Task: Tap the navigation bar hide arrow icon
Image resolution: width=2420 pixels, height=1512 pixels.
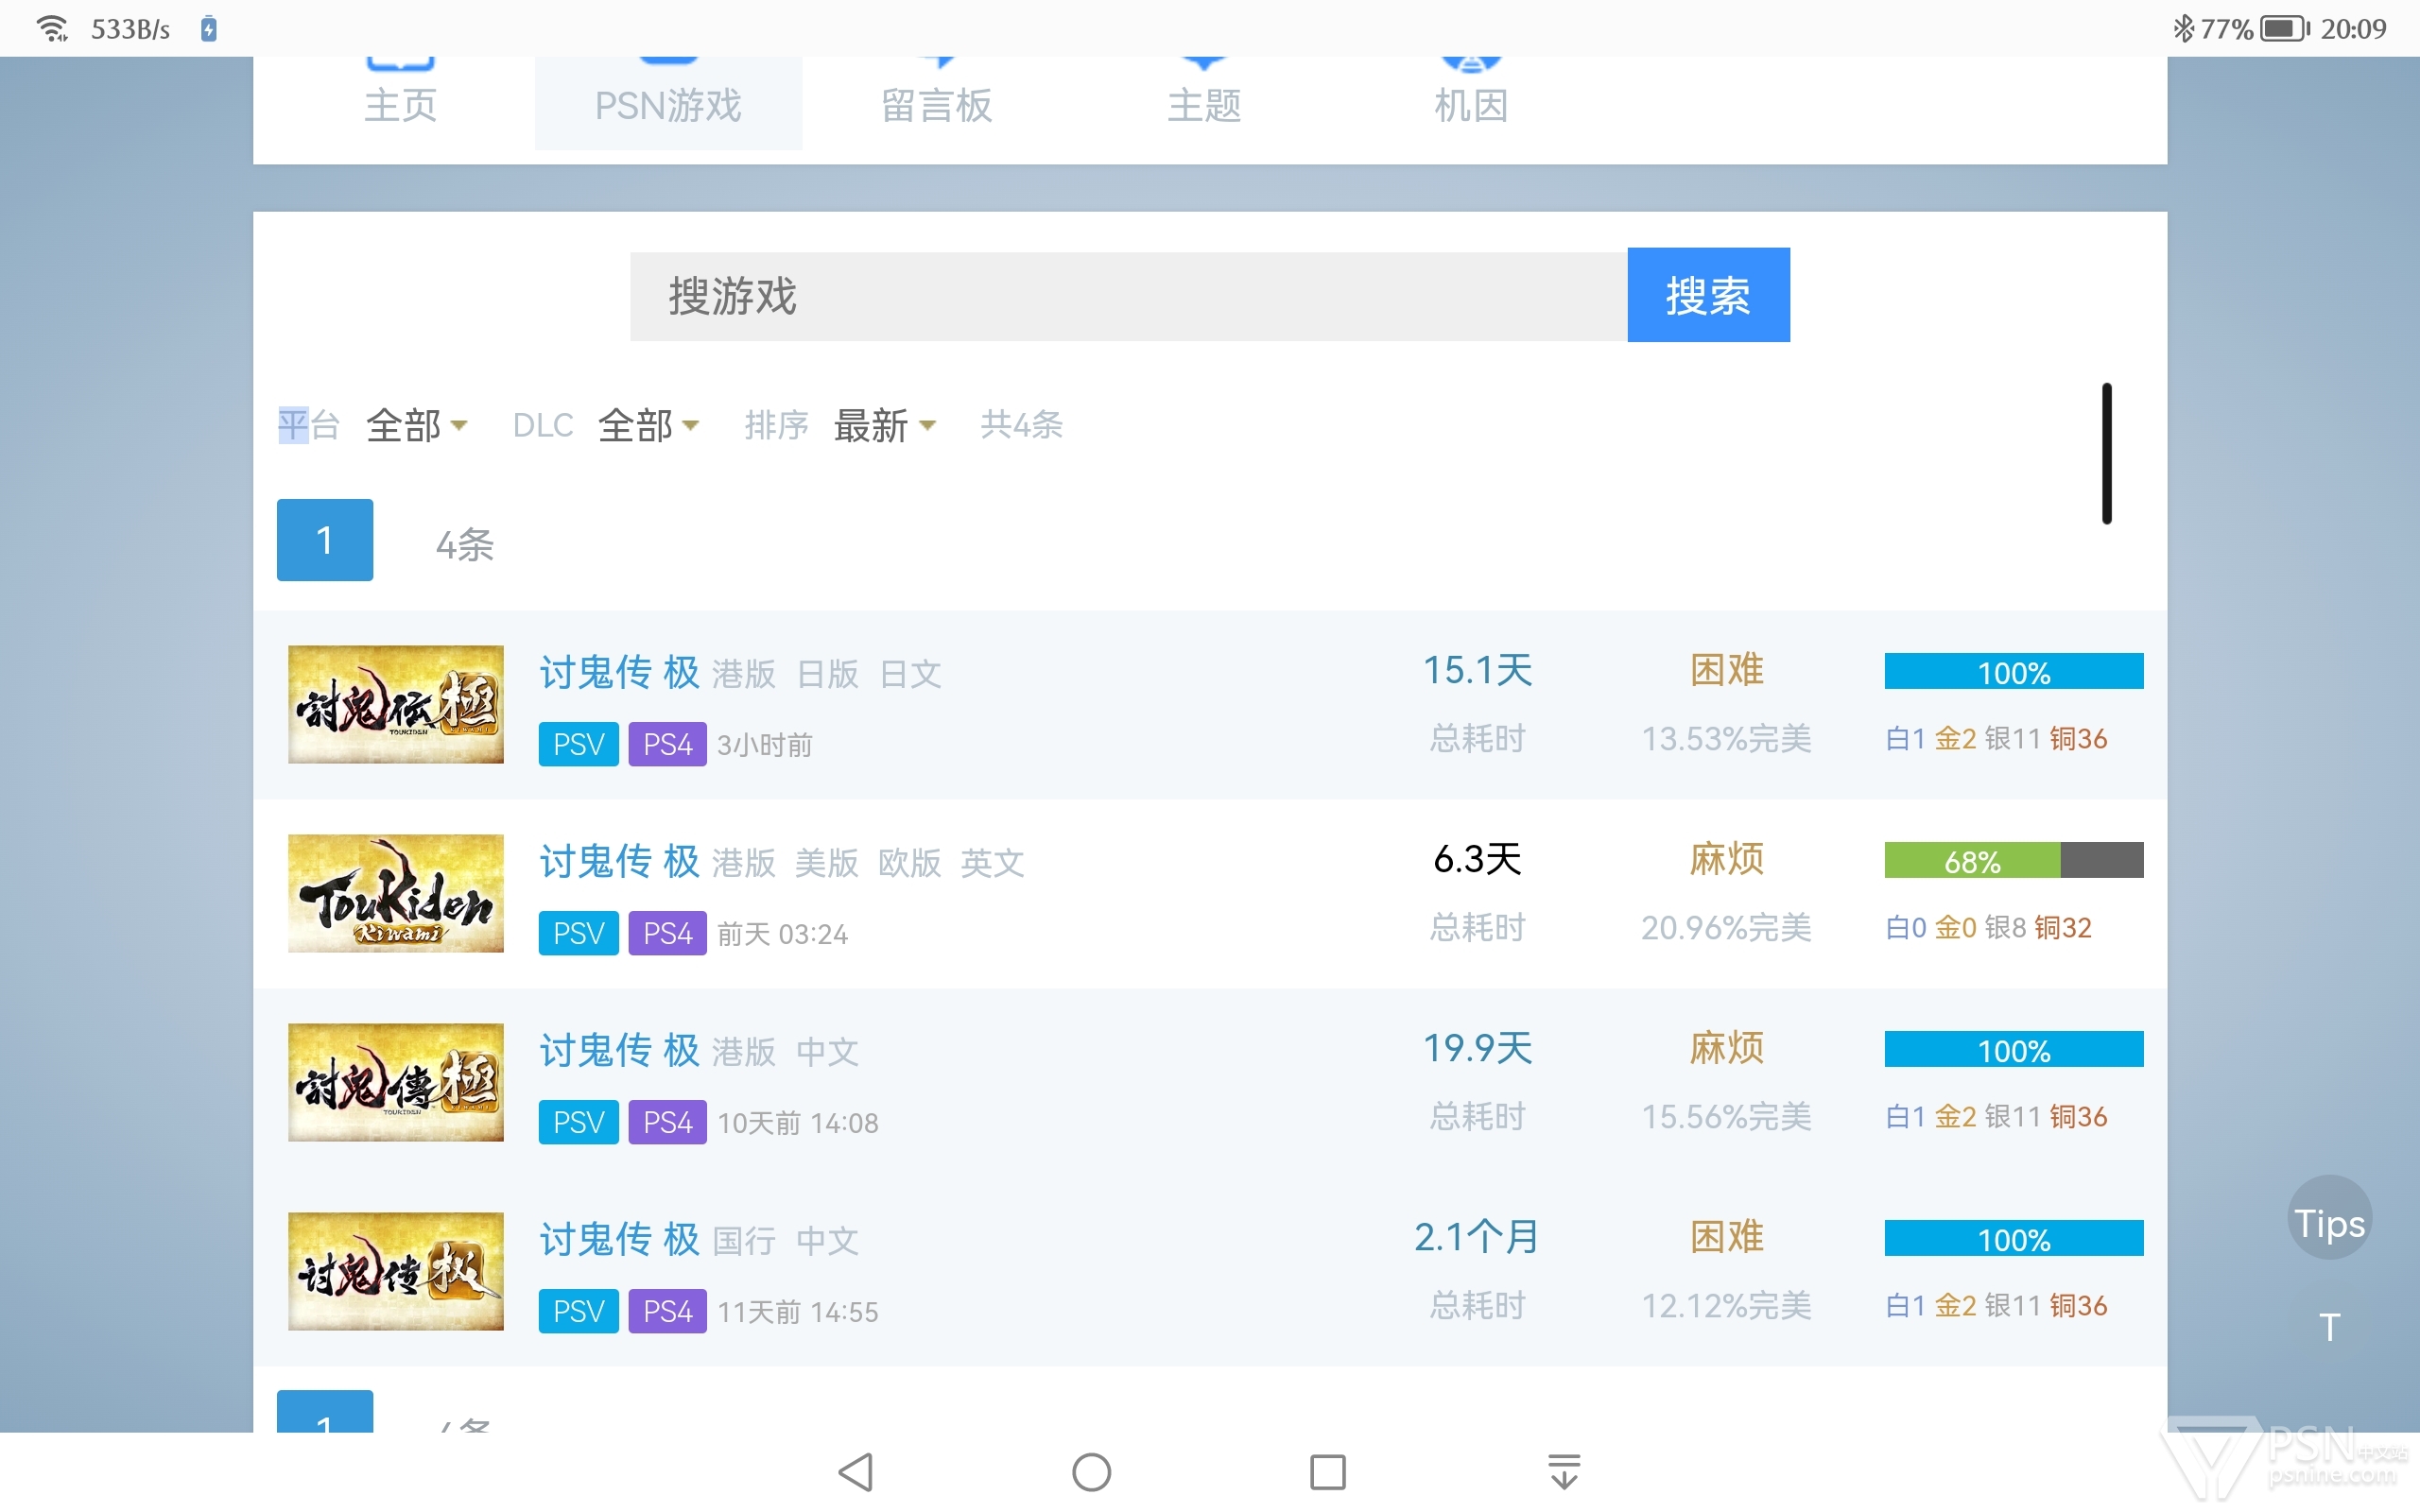Action: tap(1564, 1472)
